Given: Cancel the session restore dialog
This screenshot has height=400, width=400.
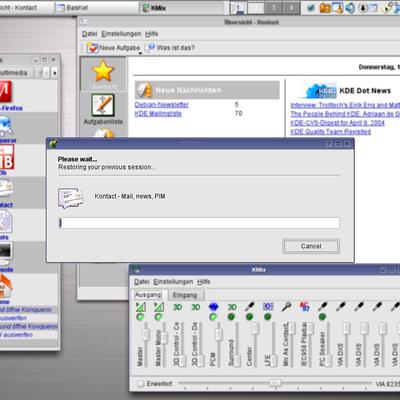Looking at the screenshot, I should (x=311, y=246).
